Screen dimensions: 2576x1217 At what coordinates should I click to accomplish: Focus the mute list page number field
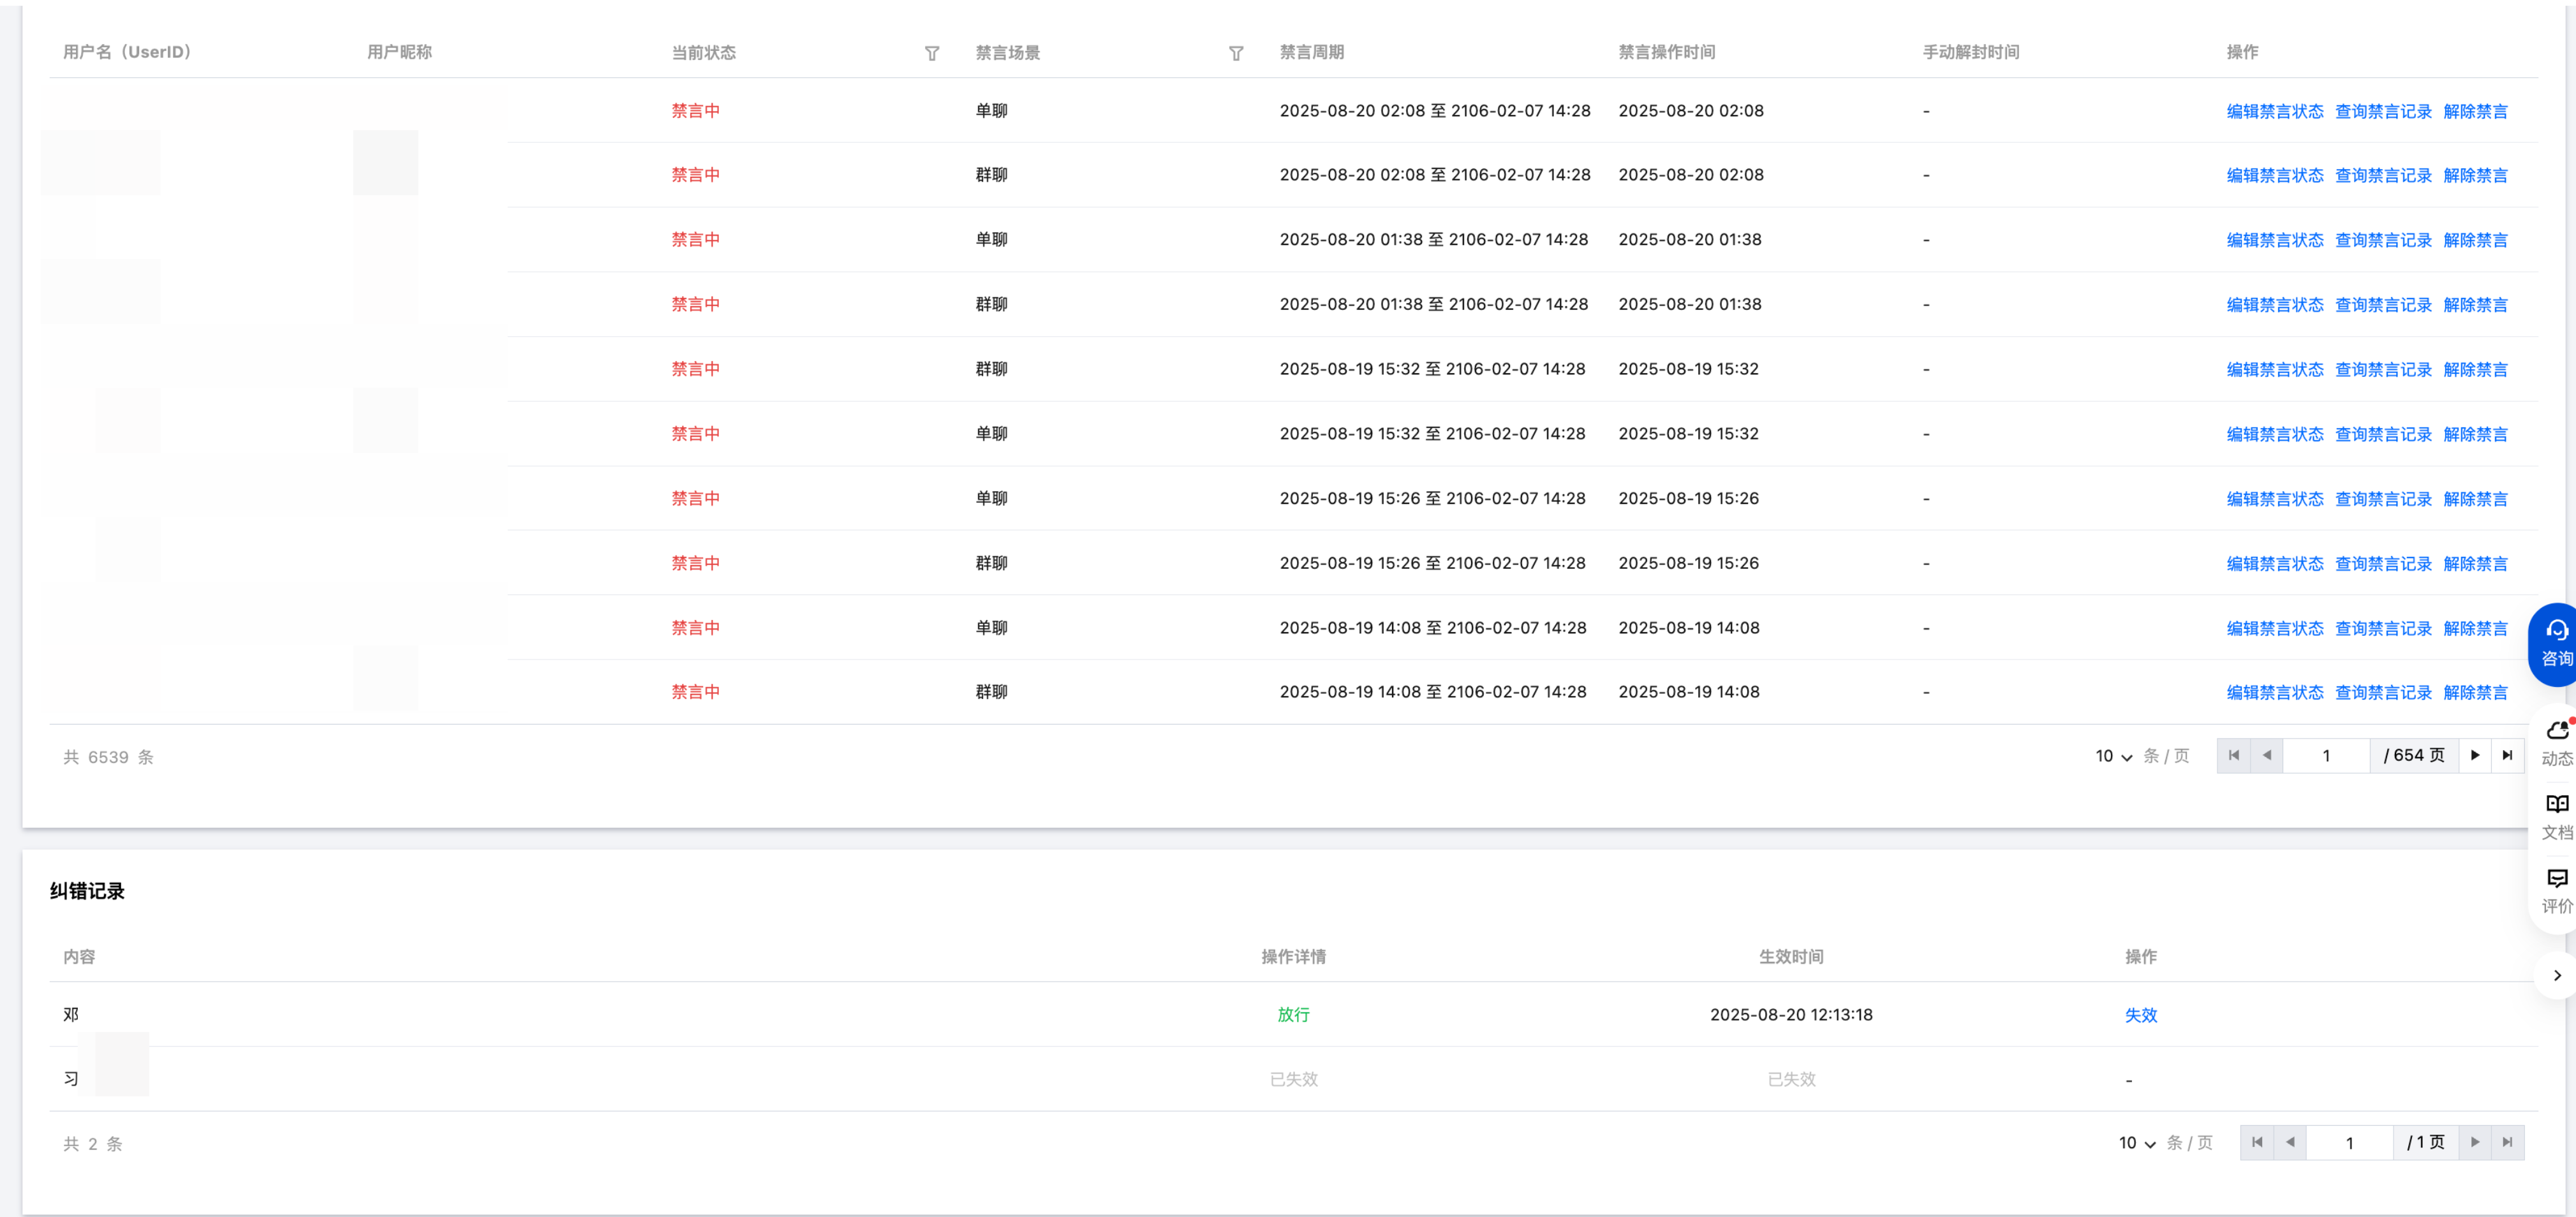click(x=2326, y=755)
